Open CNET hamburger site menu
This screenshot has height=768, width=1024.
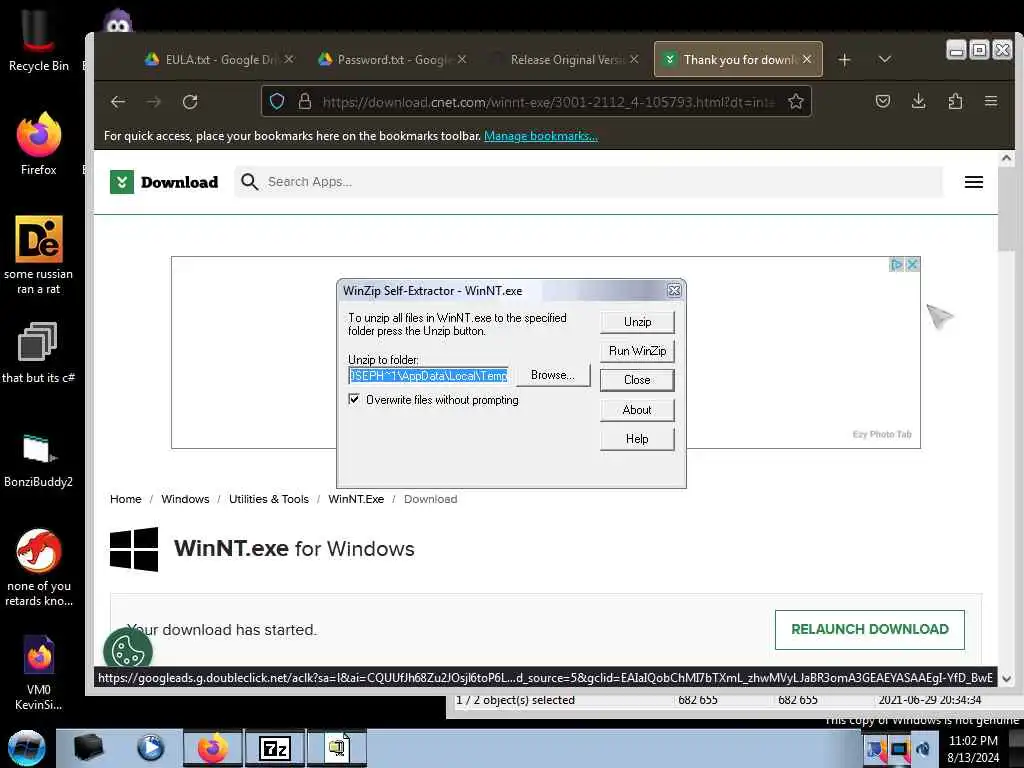974,182
